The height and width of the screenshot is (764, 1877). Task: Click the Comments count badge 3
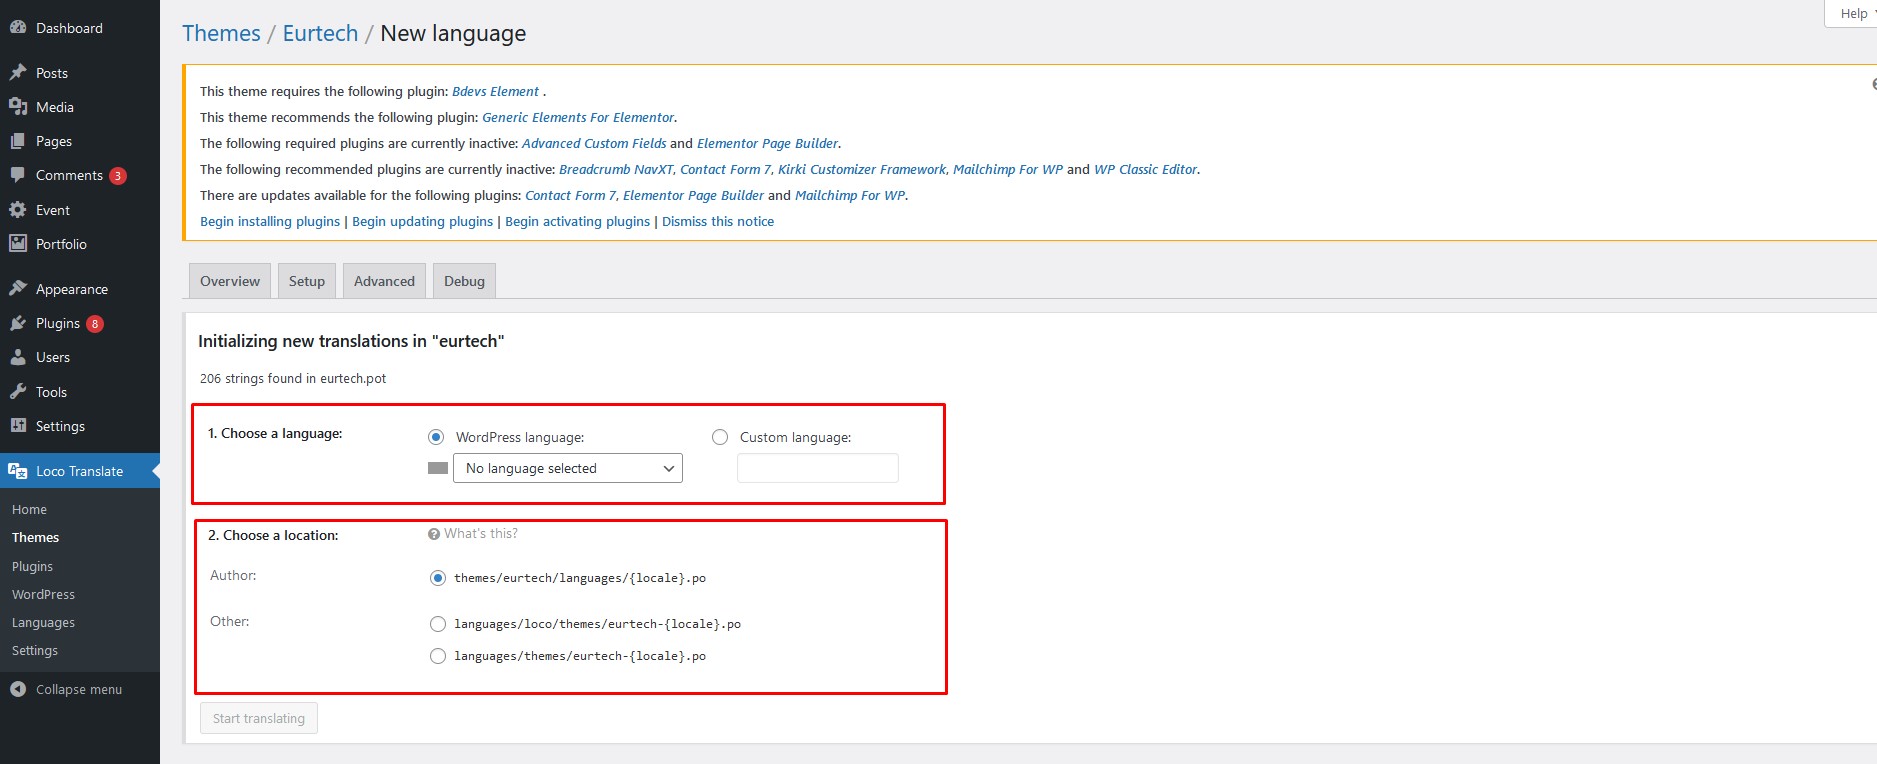point(118,176)
